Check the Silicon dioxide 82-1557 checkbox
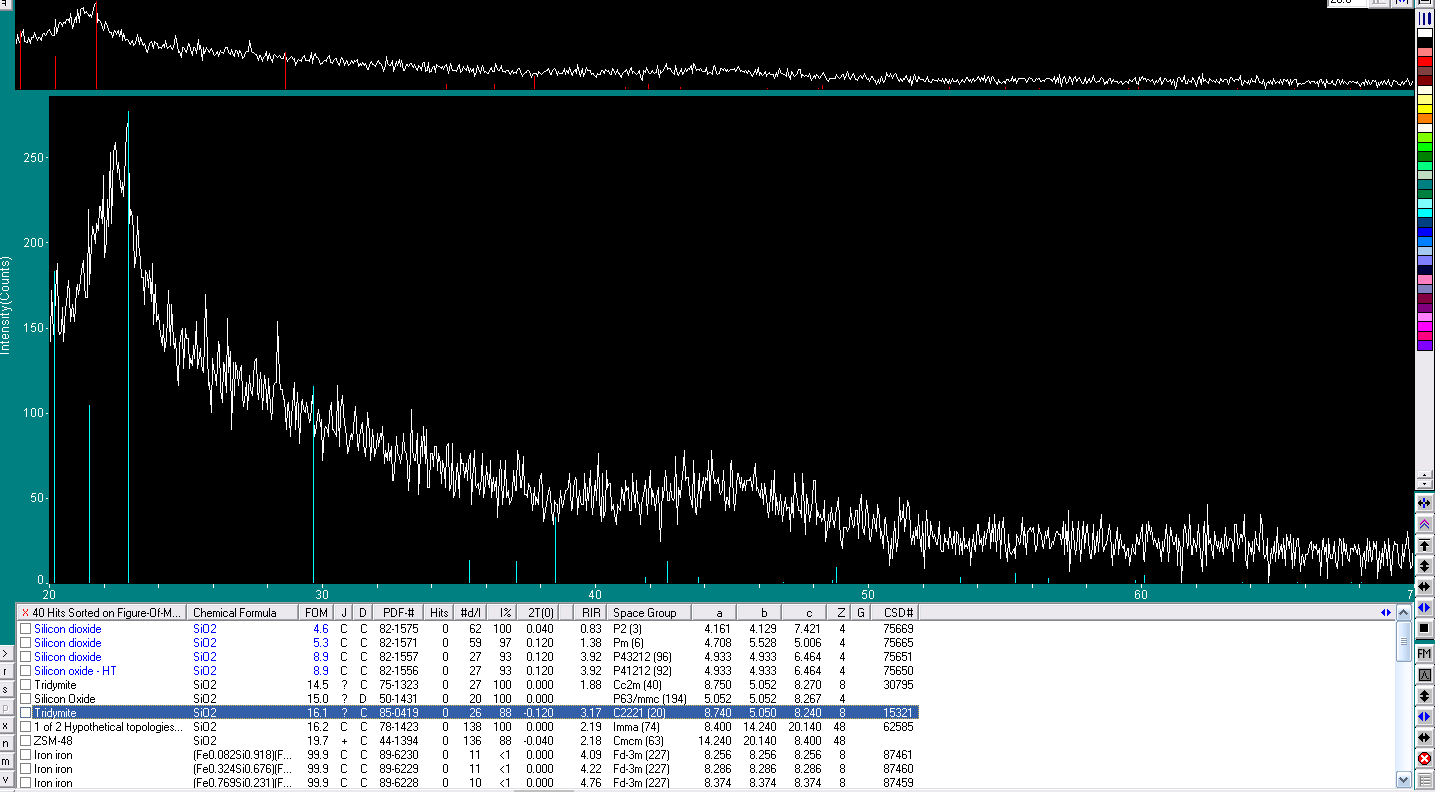The image size is (1435, 792). [x=26, y=657]
